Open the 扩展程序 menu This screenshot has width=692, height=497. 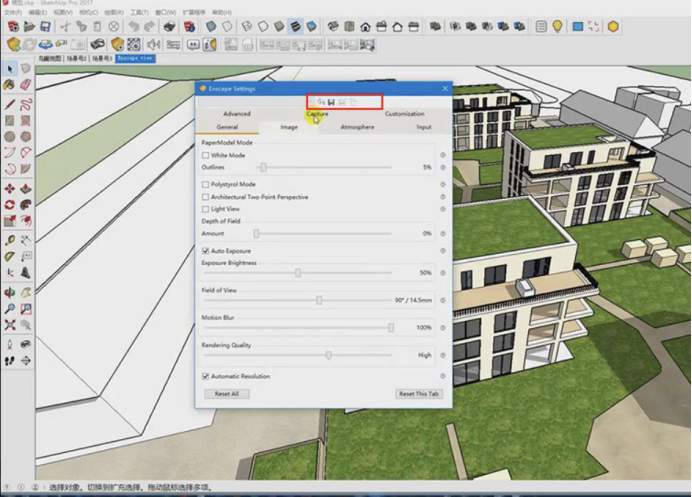(194, 12)
